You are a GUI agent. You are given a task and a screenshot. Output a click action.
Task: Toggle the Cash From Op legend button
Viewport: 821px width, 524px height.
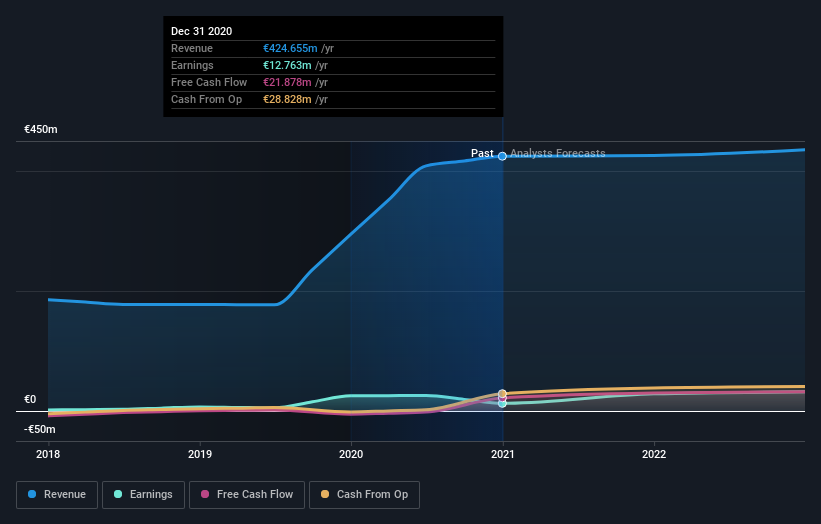[x=364, y=495]
